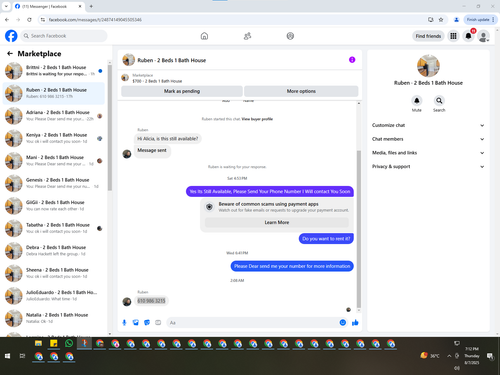
Task: Open WhatsApp from the taskbar
Action: tap(69, 343)
